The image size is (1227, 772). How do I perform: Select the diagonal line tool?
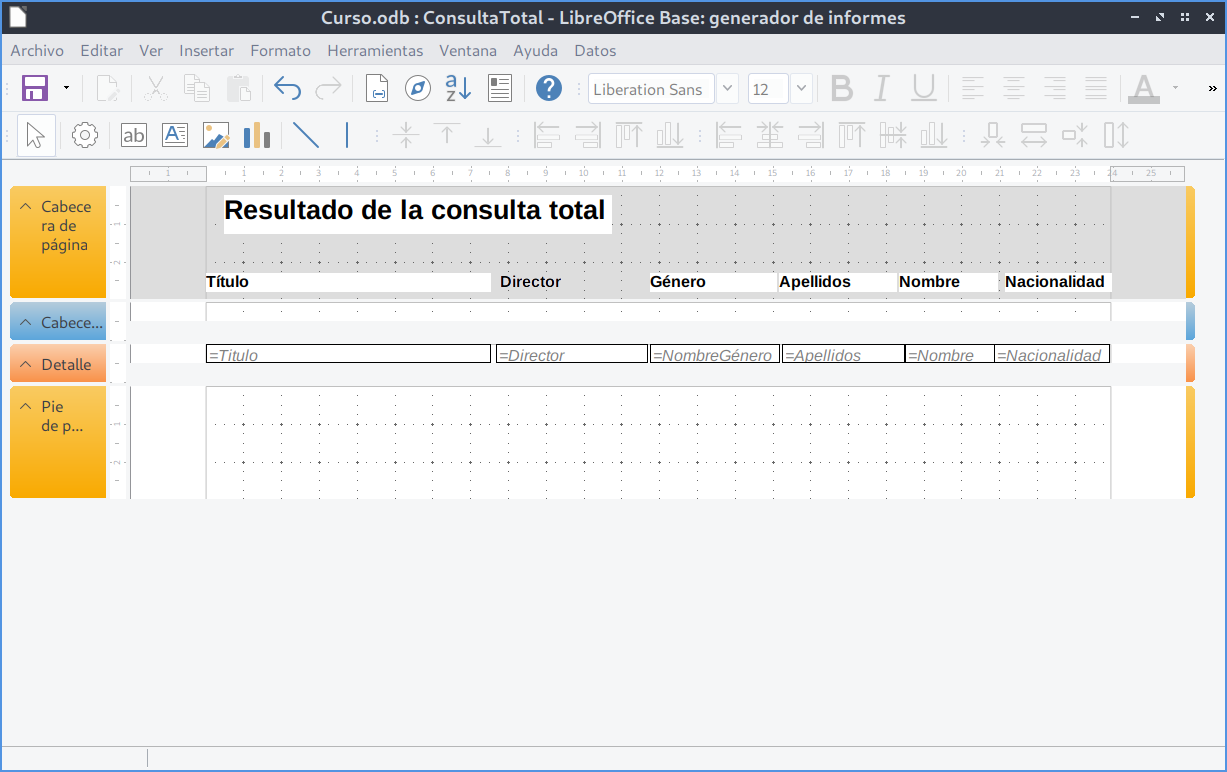(305, 135)
